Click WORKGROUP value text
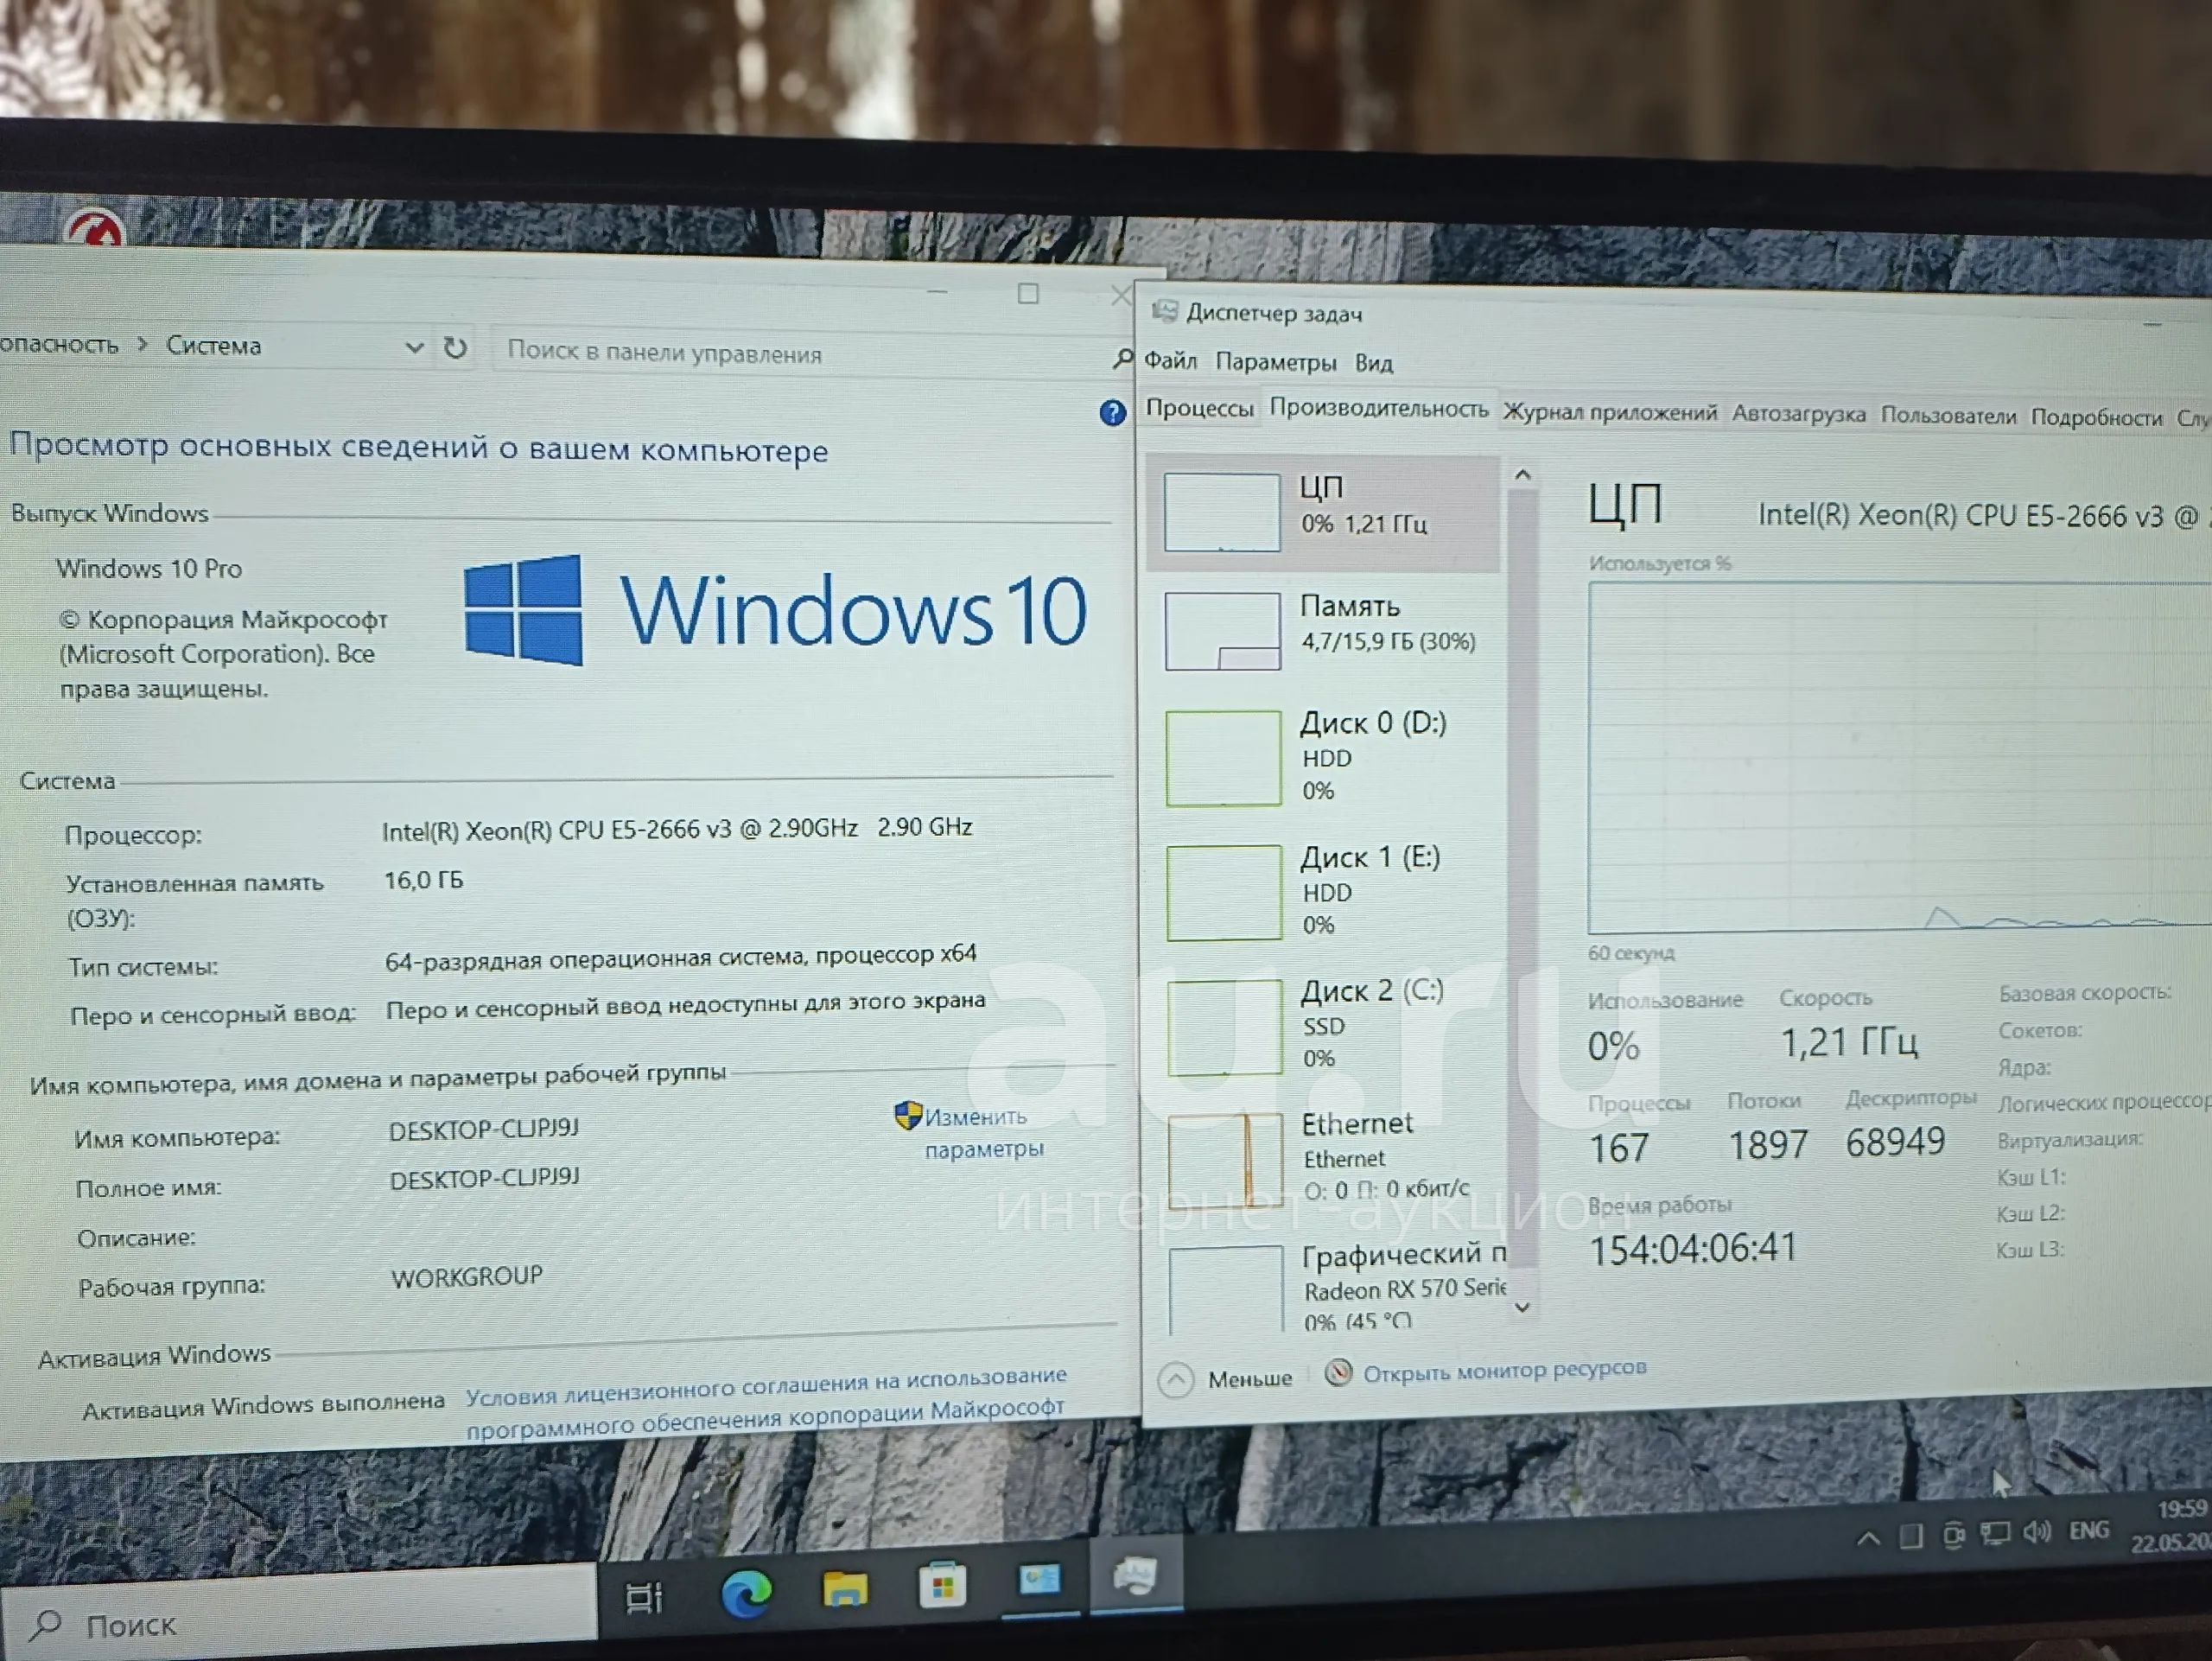 [x=467, y=1277]
